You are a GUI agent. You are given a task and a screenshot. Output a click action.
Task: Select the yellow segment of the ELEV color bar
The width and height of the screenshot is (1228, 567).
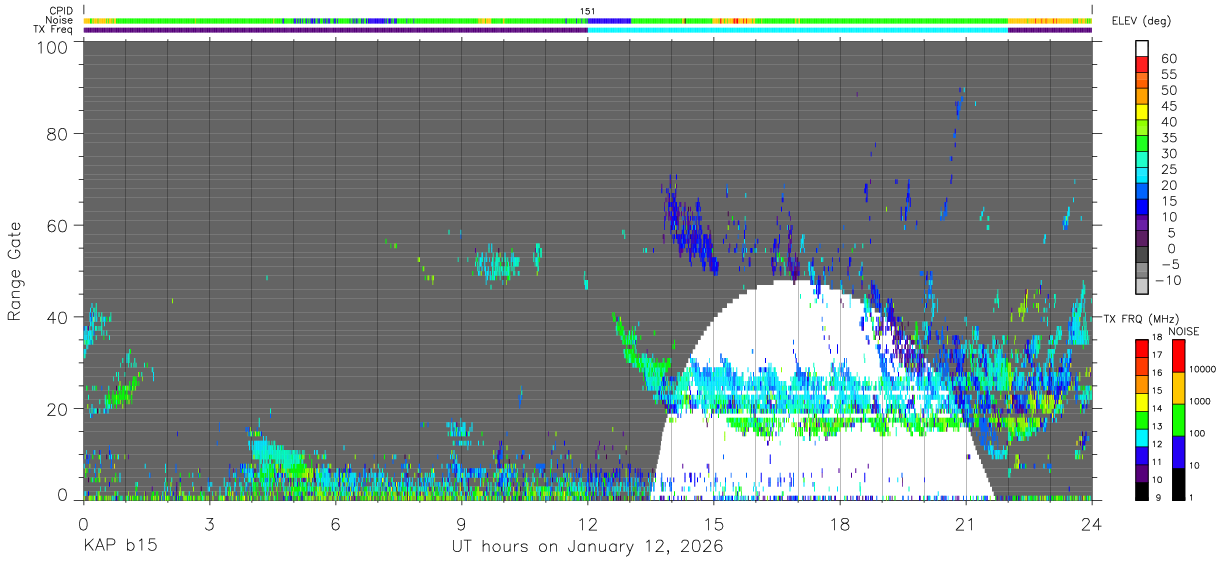[1142, 112]
